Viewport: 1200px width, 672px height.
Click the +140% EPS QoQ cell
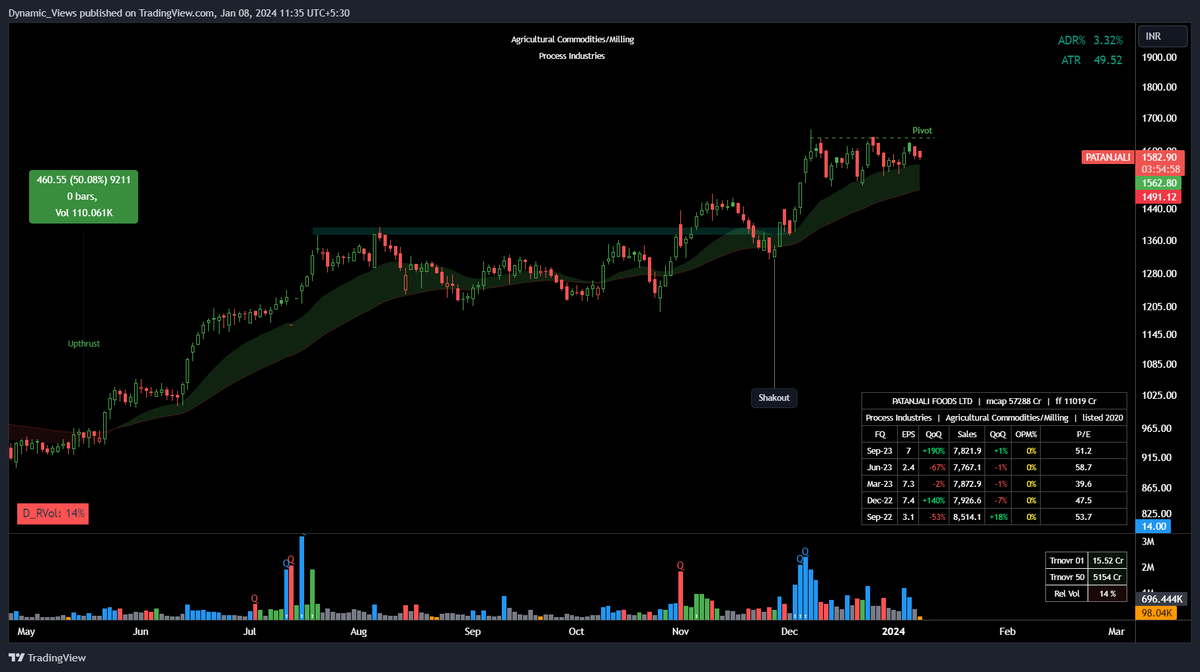[934, 500]
